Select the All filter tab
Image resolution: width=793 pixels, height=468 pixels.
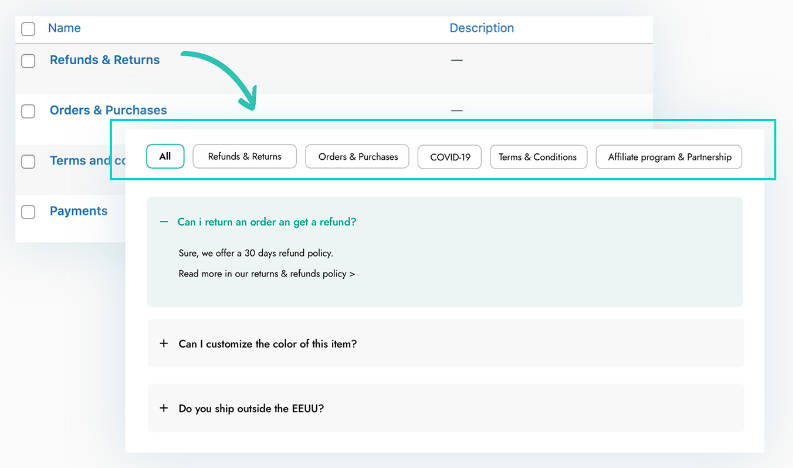coord(165,156)
